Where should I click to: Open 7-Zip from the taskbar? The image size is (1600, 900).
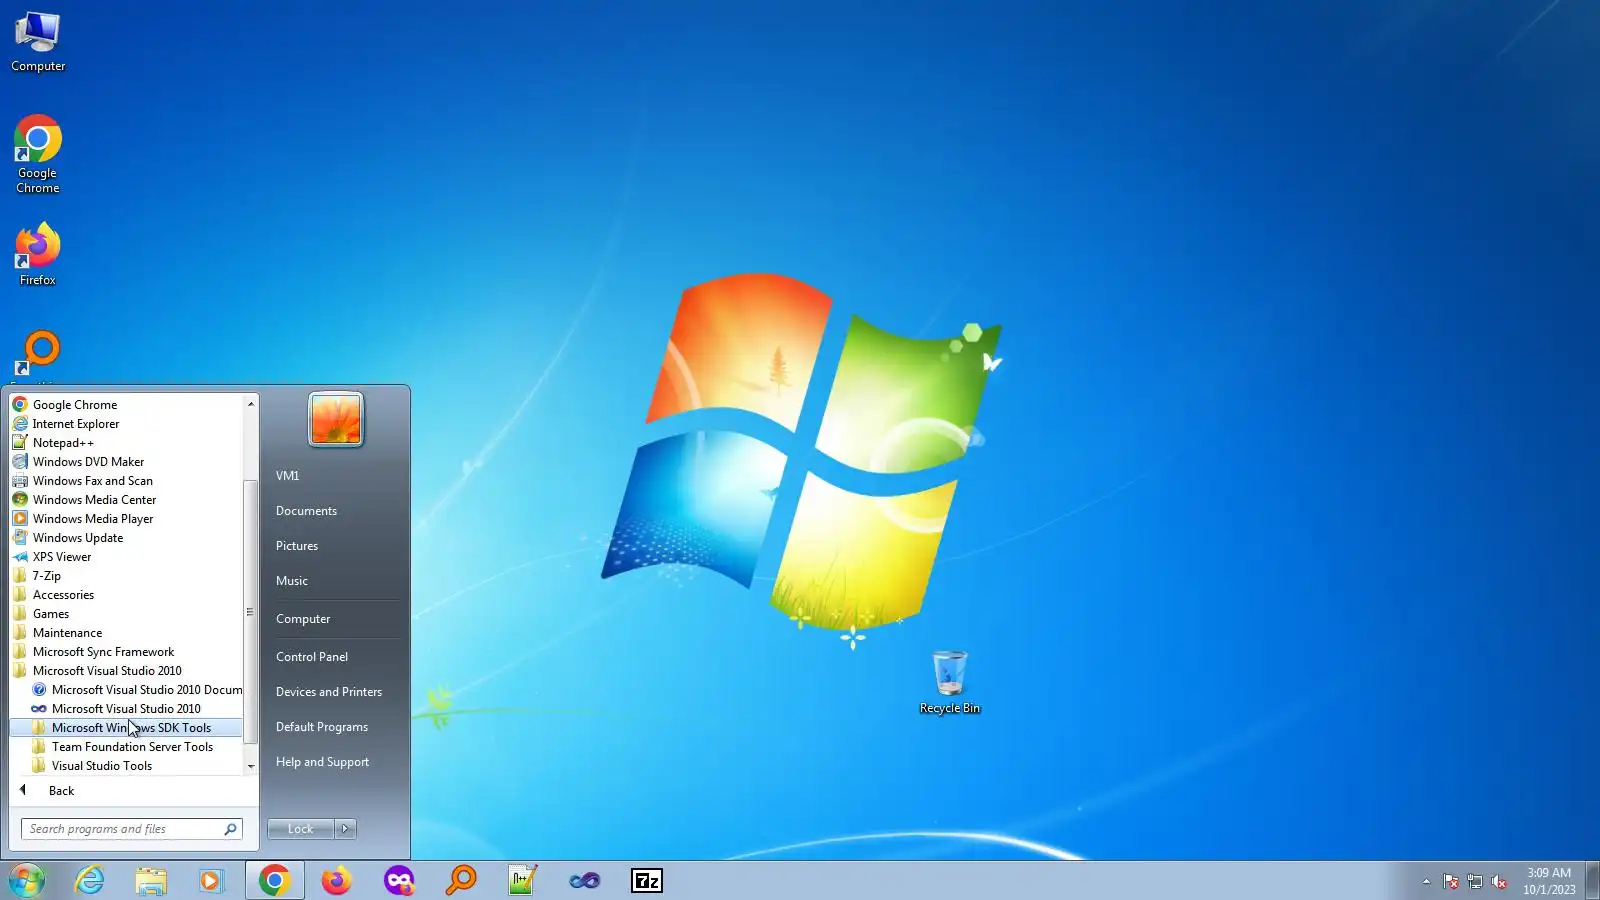click(647, 881)
